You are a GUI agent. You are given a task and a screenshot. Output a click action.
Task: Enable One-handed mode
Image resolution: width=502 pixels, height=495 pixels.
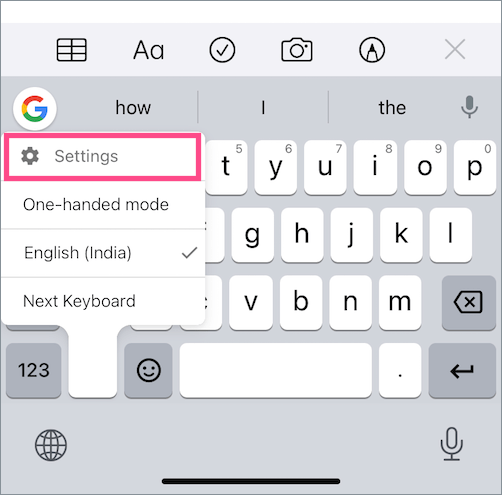coord(103,204)
